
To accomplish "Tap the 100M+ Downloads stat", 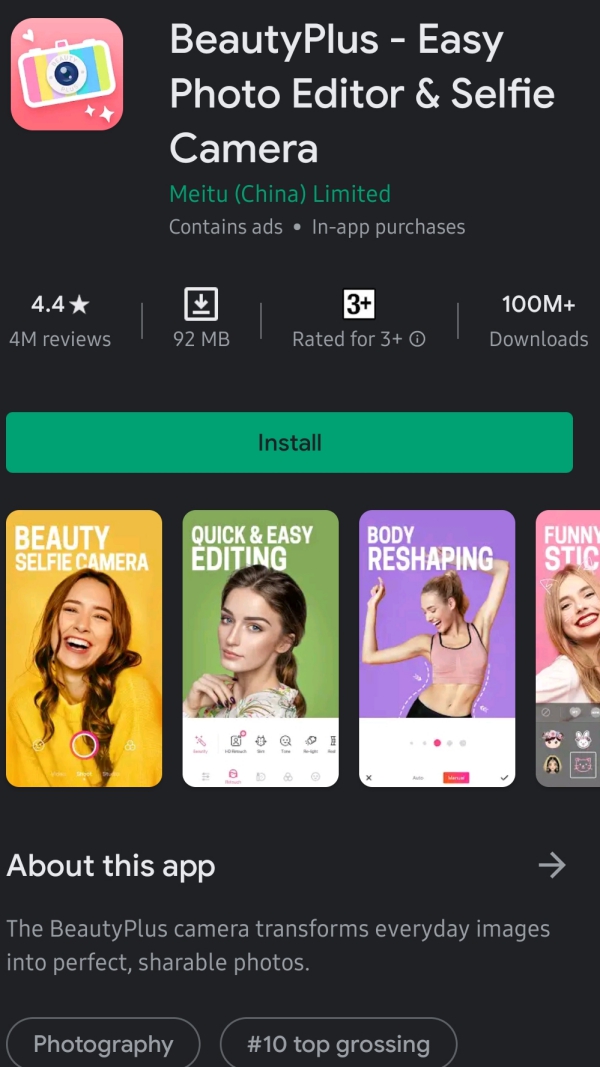I will [539, 321].
